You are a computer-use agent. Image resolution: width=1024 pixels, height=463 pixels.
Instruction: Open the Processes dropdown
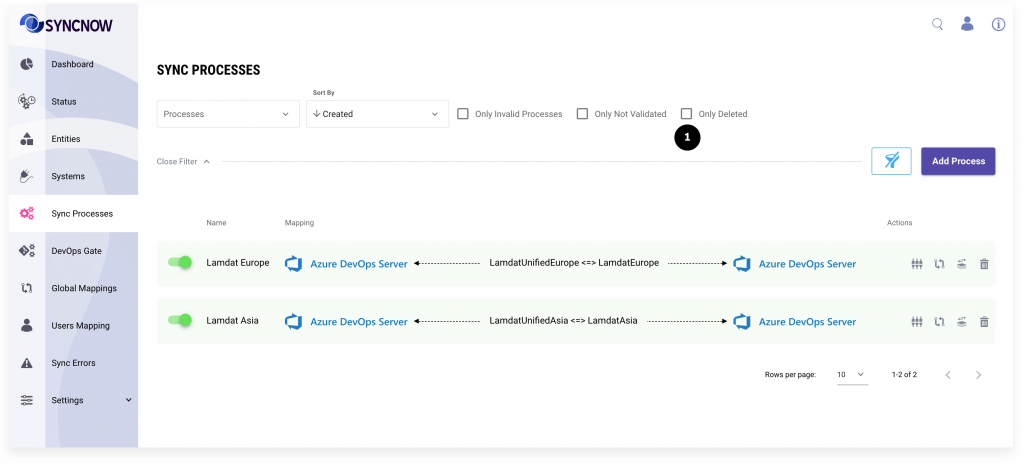pos(228,114)
